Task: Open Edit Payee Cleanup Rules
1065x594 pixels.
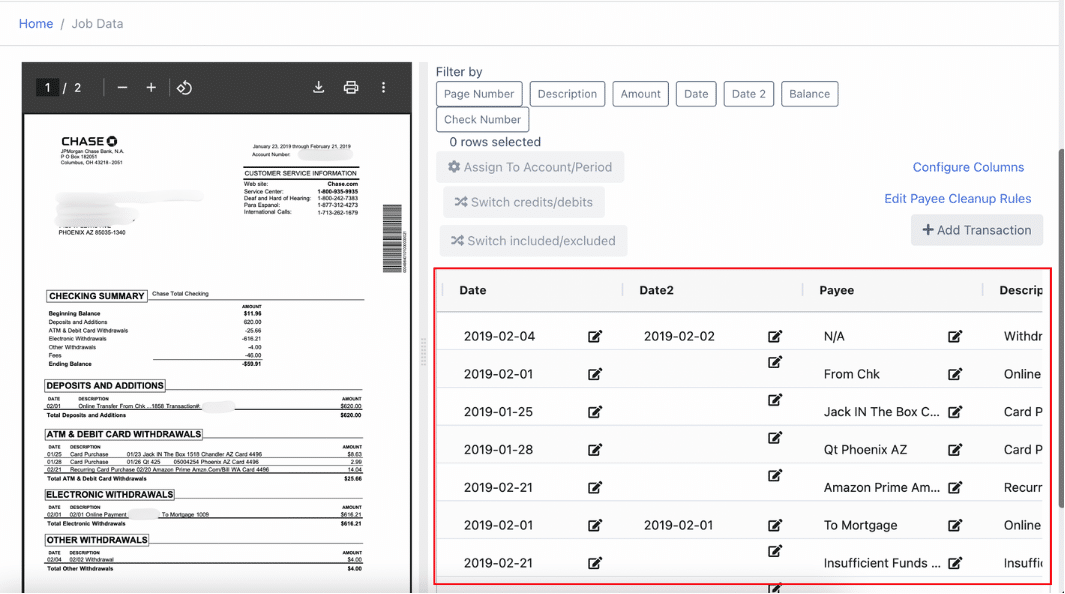Action: (958, 199)
